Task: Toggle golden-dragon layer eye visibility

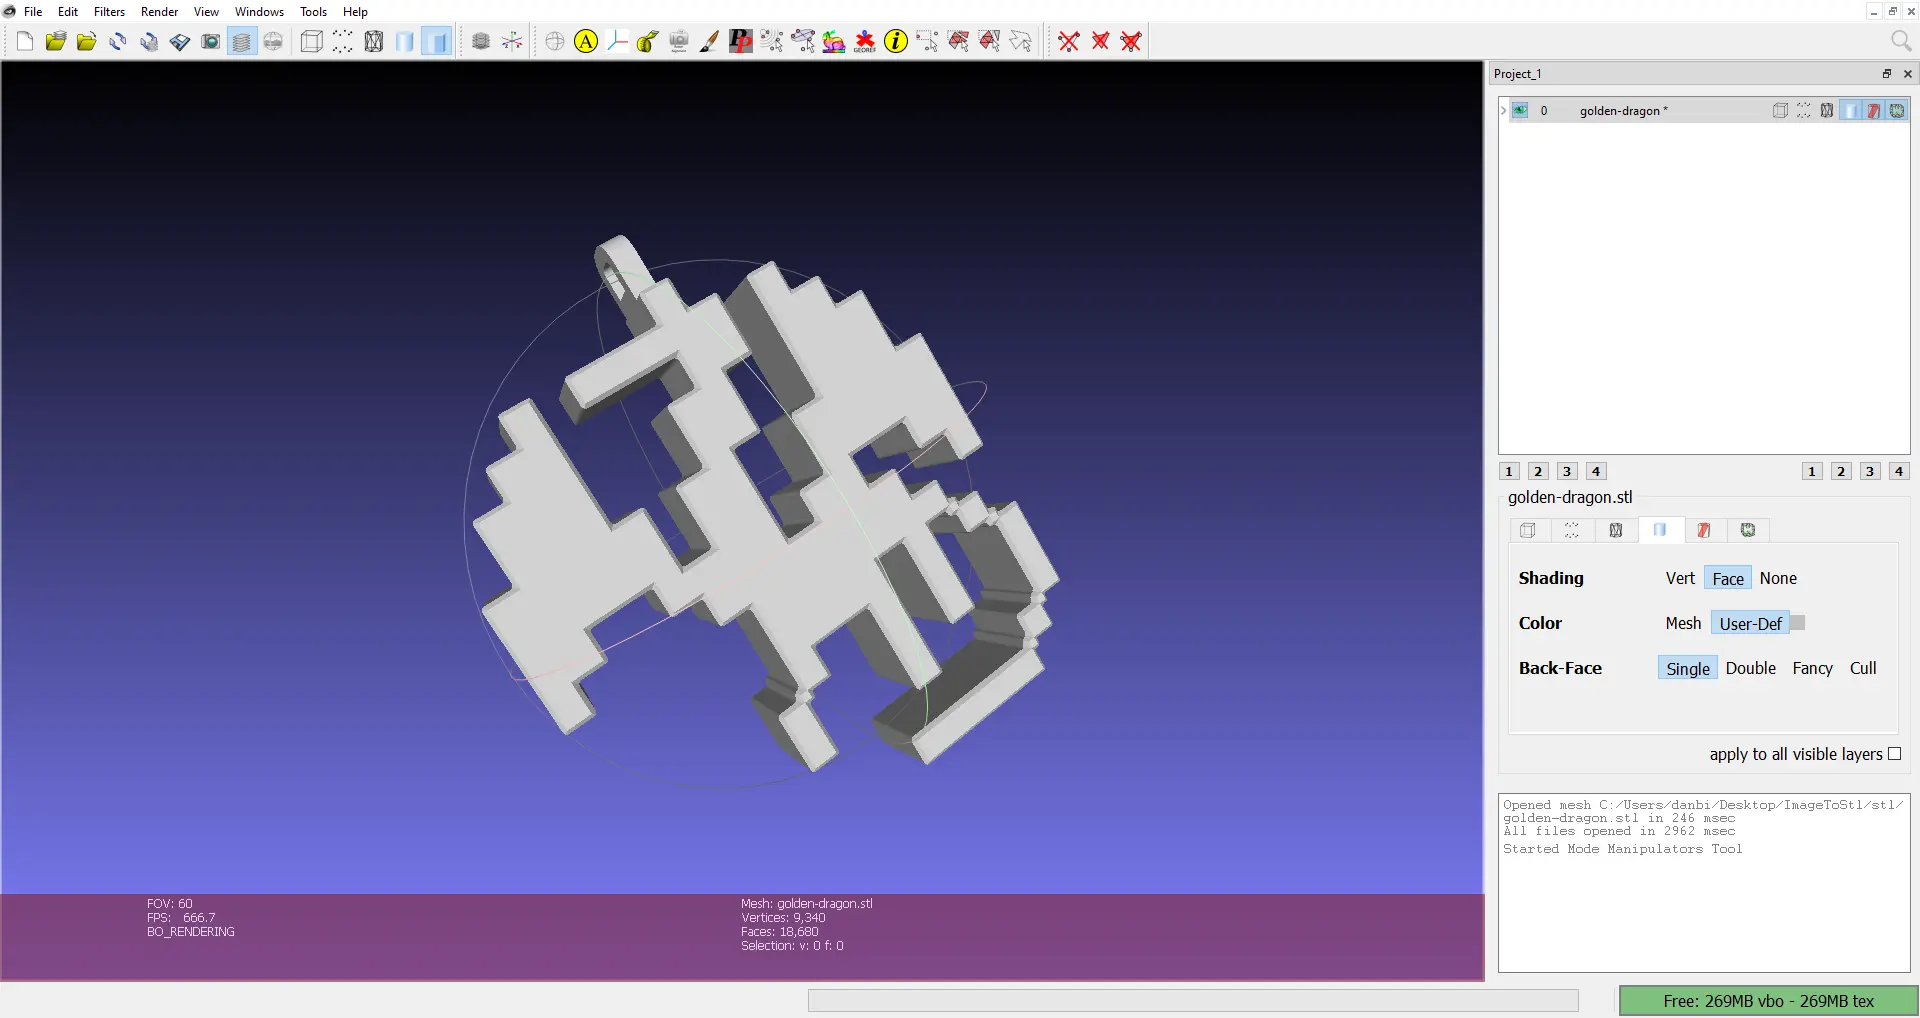Action: 1520,111
